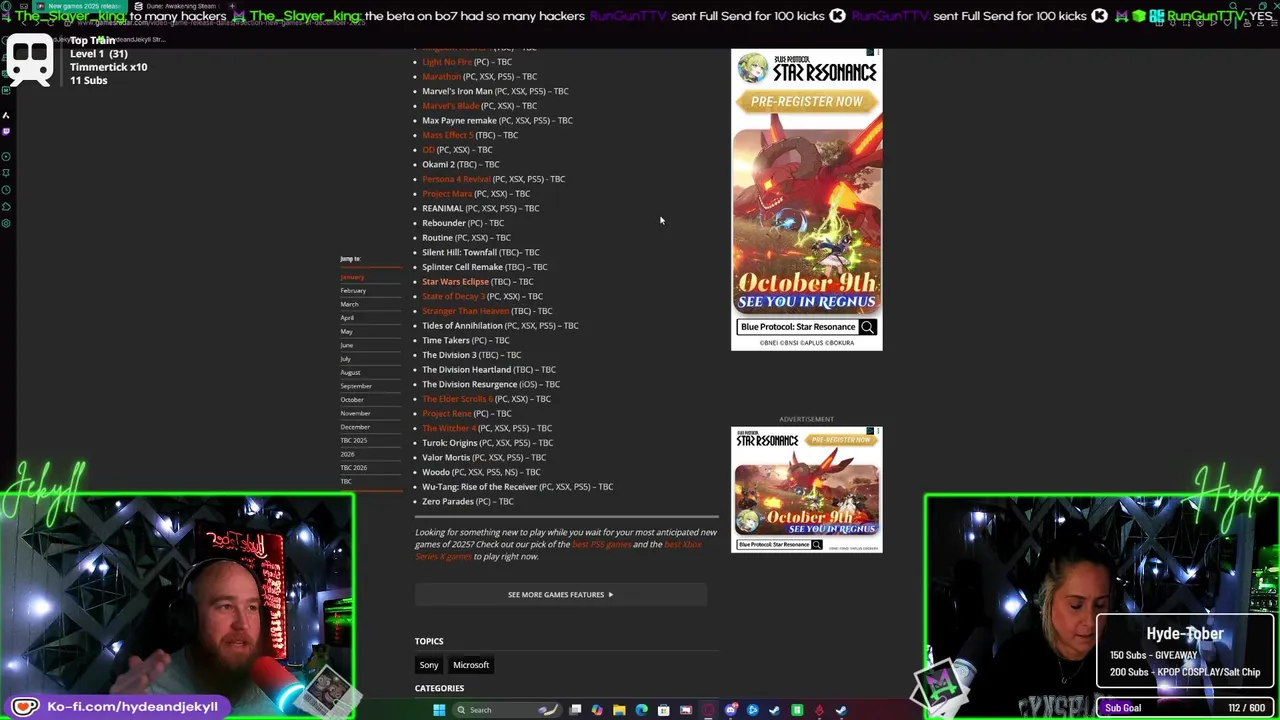
Task: Select Turok: Origins list entry
Action: 487,443
